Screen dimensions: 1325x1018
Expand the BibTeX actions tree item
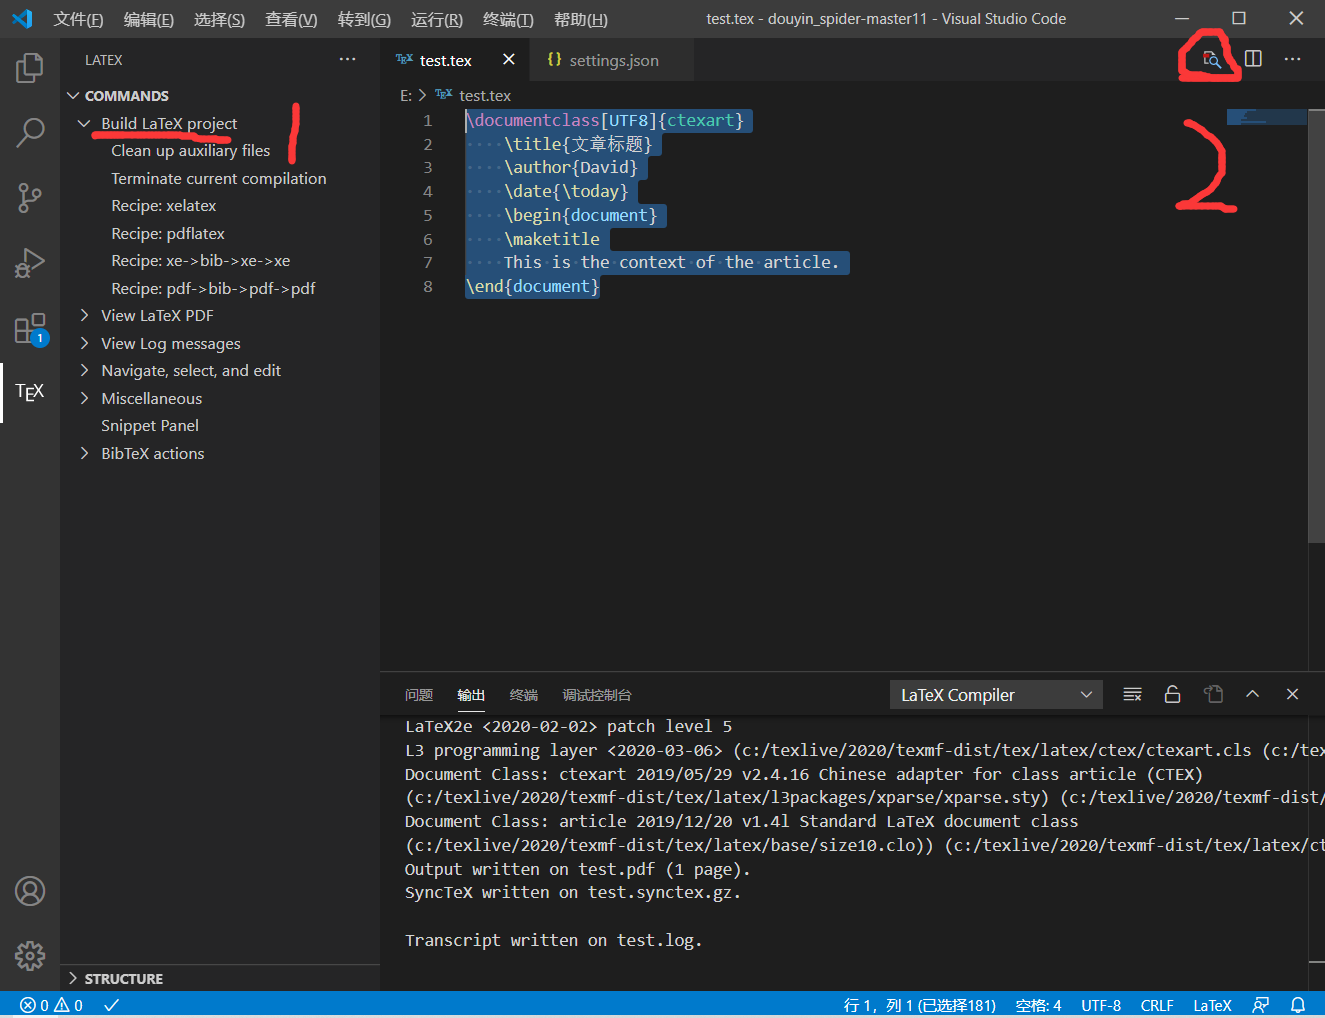[84, 453]
